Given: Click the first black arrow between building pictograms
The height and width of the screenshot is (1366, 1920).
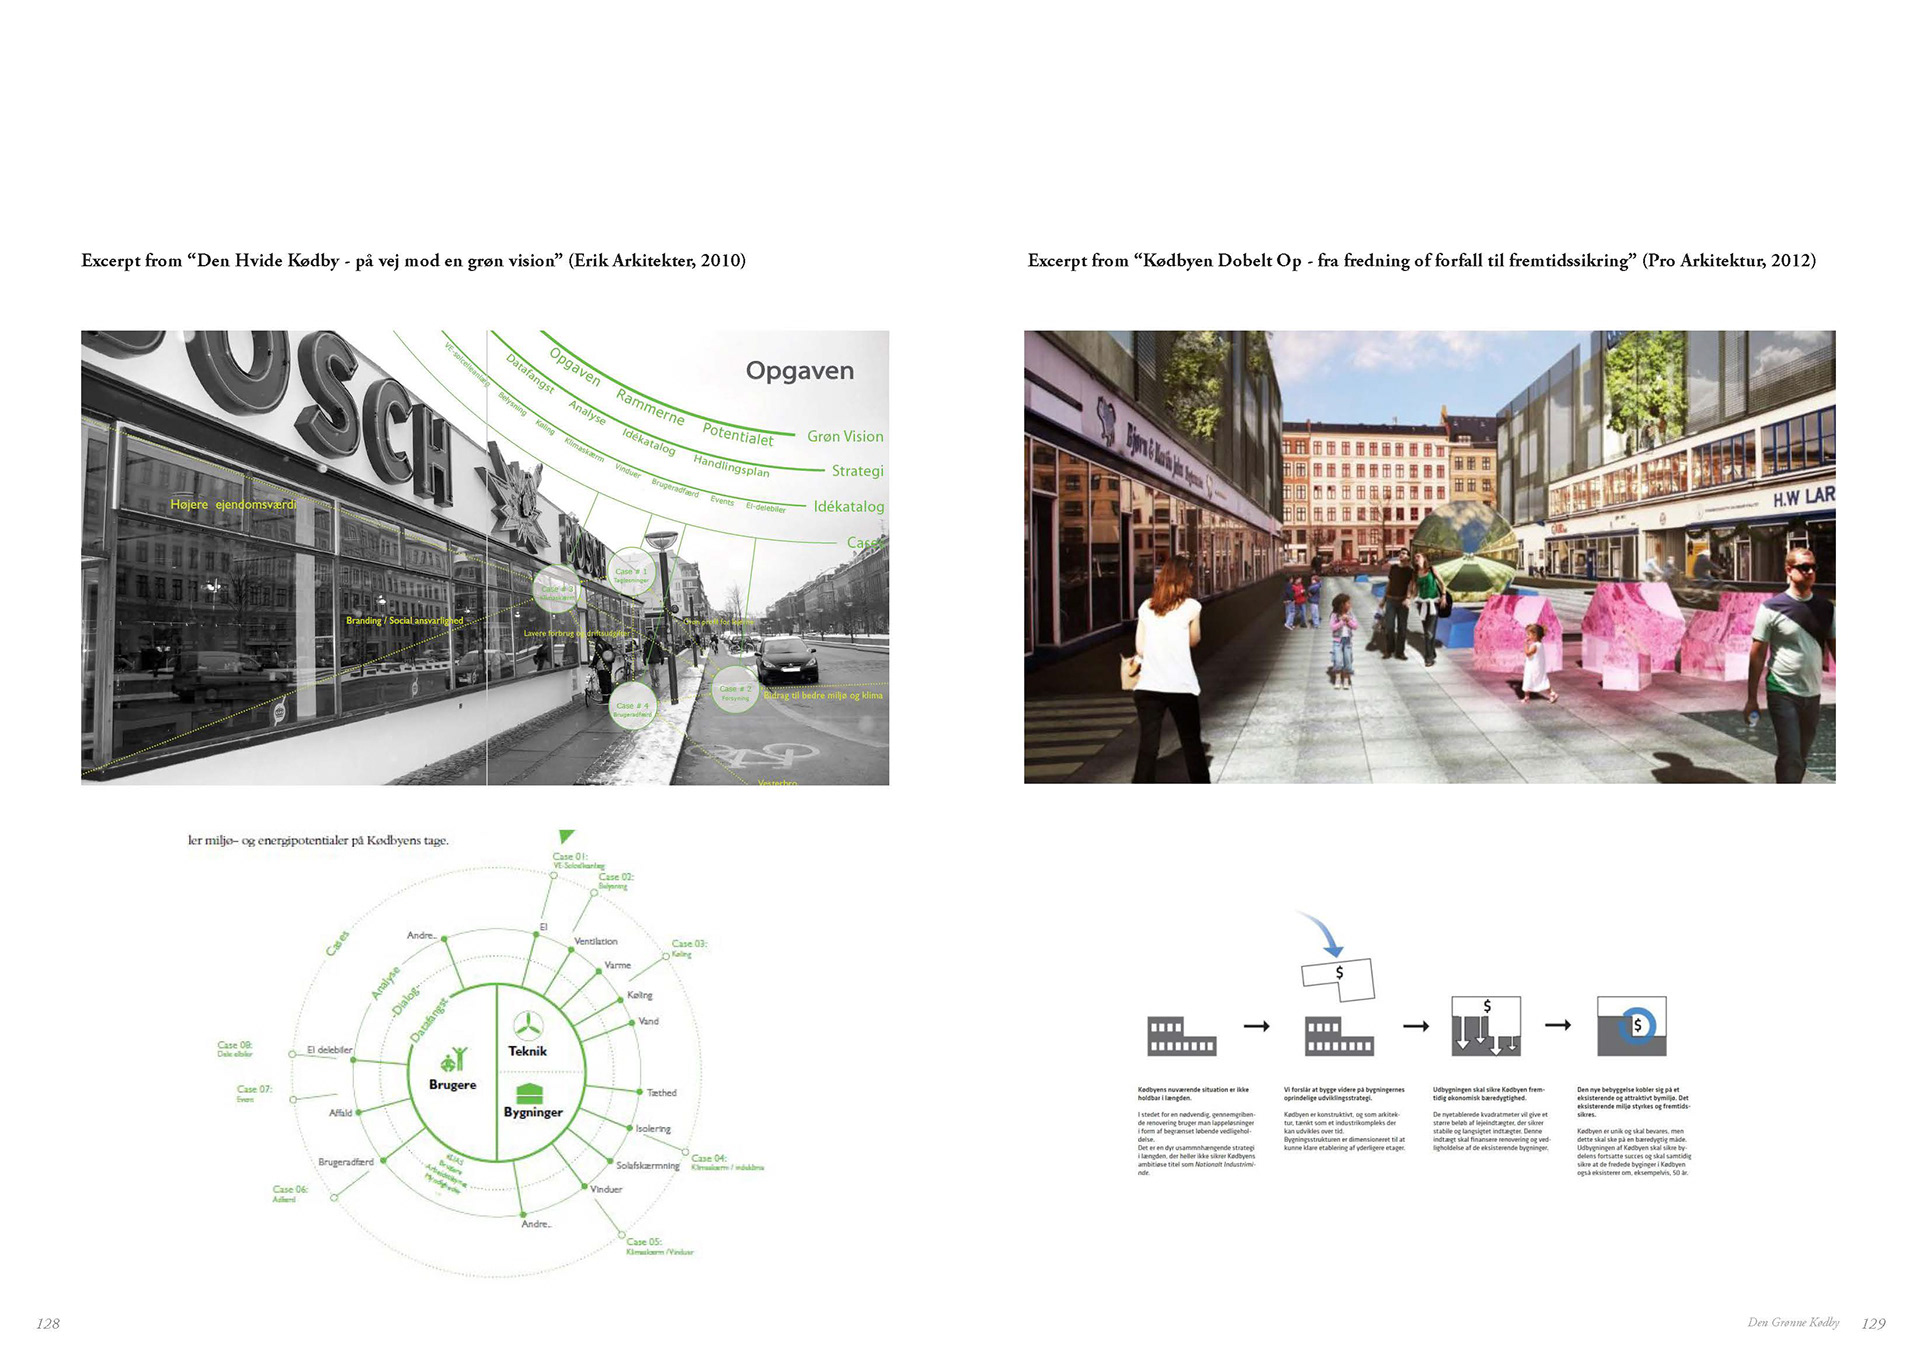Looking at the screenshot, I should [1257, 1026].
